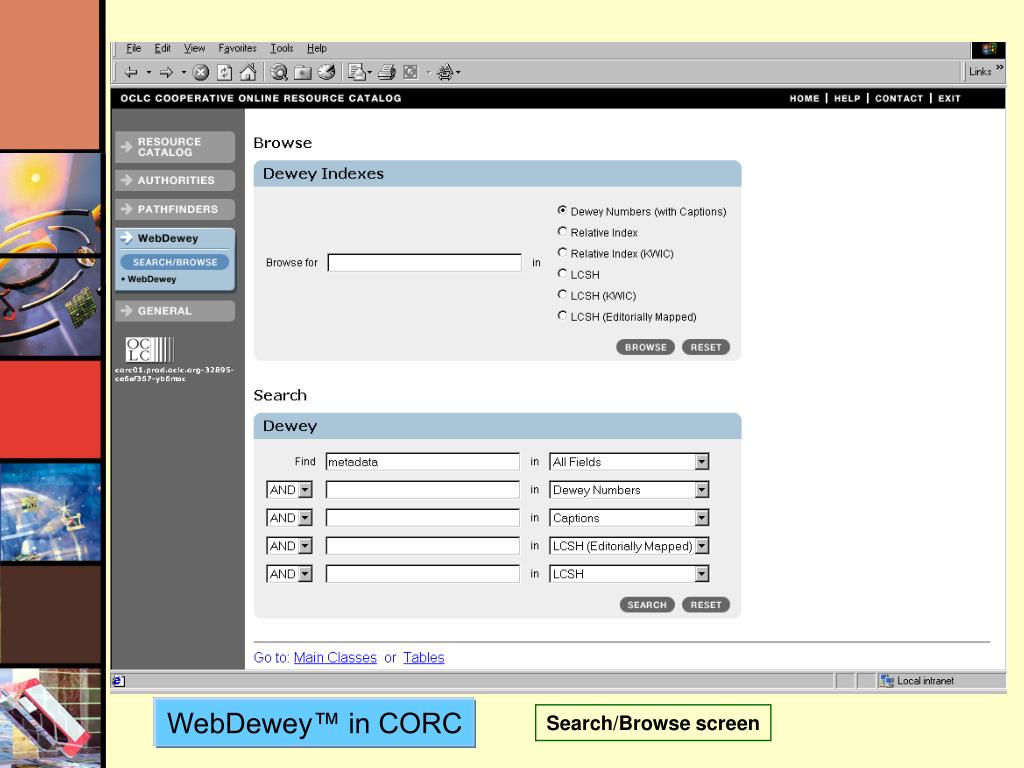
Task: Click the Browse for input field
Action: (x=424, y=263)
